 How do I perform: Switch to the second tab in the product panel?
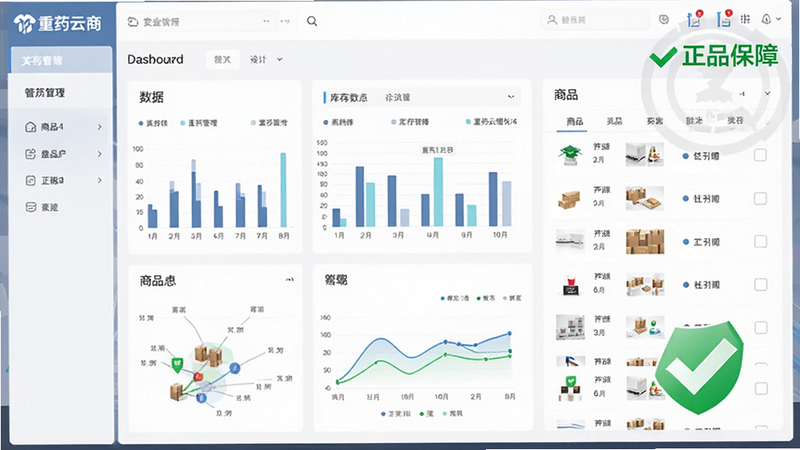(614, 121)
